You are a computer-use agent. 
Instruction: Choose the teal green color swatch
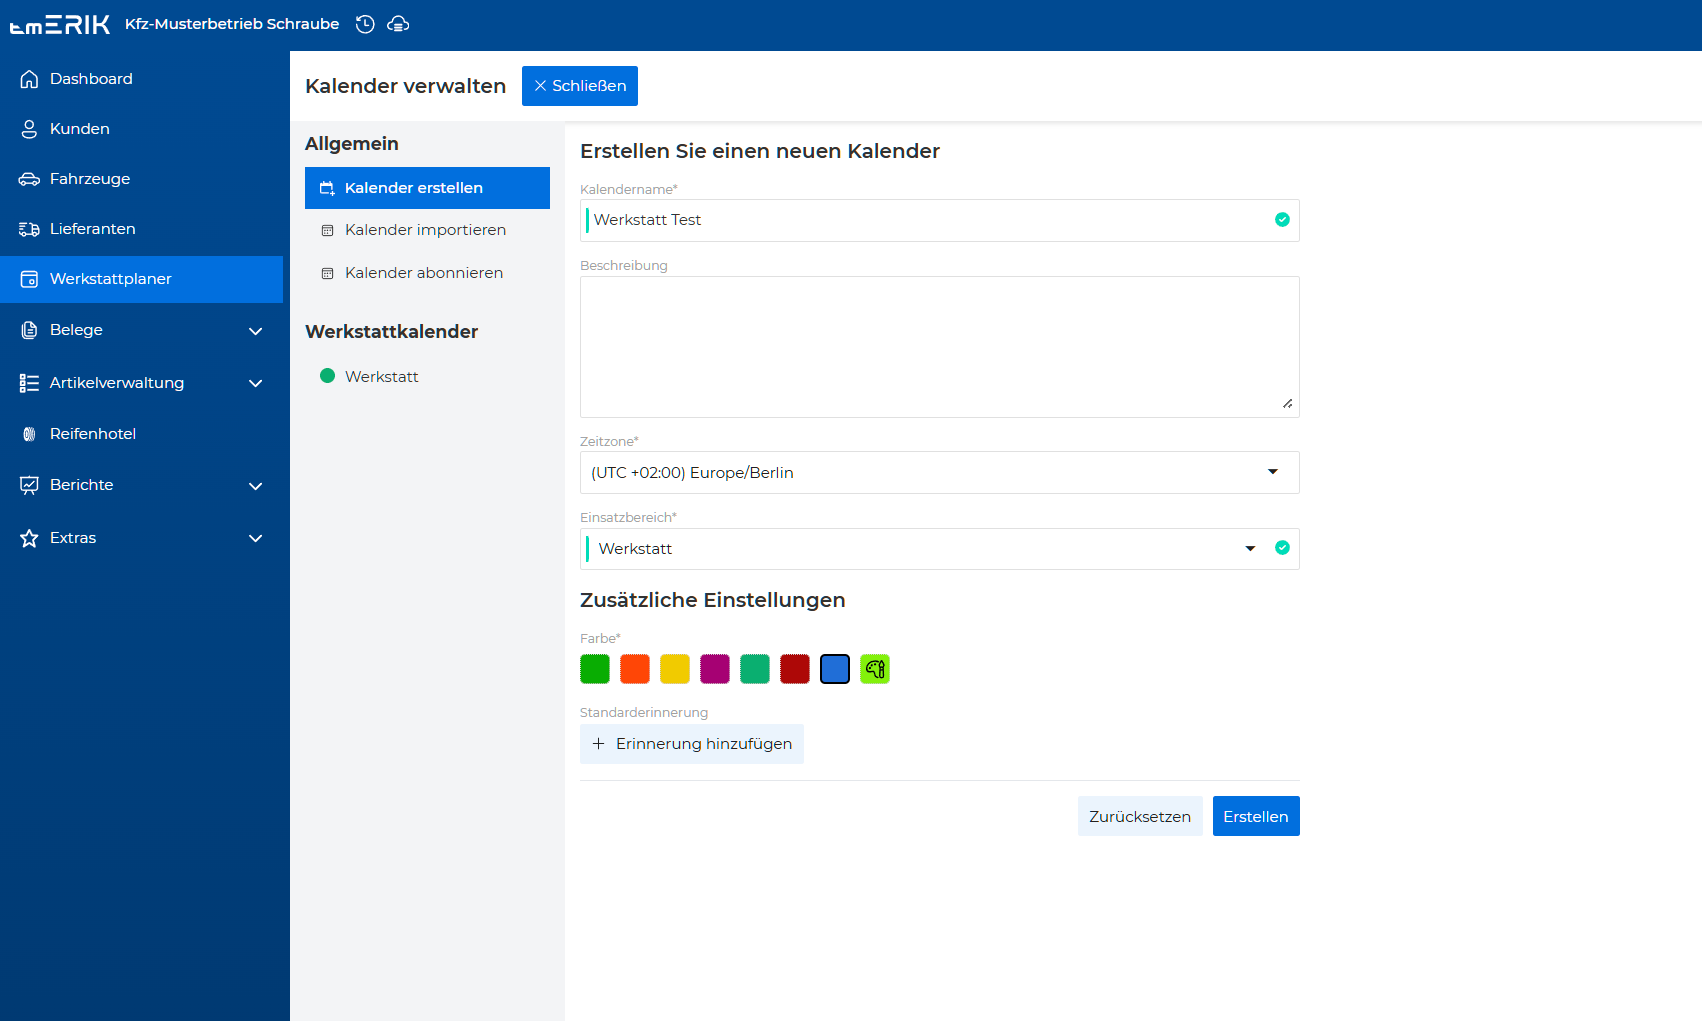click(x=755, y=669)
